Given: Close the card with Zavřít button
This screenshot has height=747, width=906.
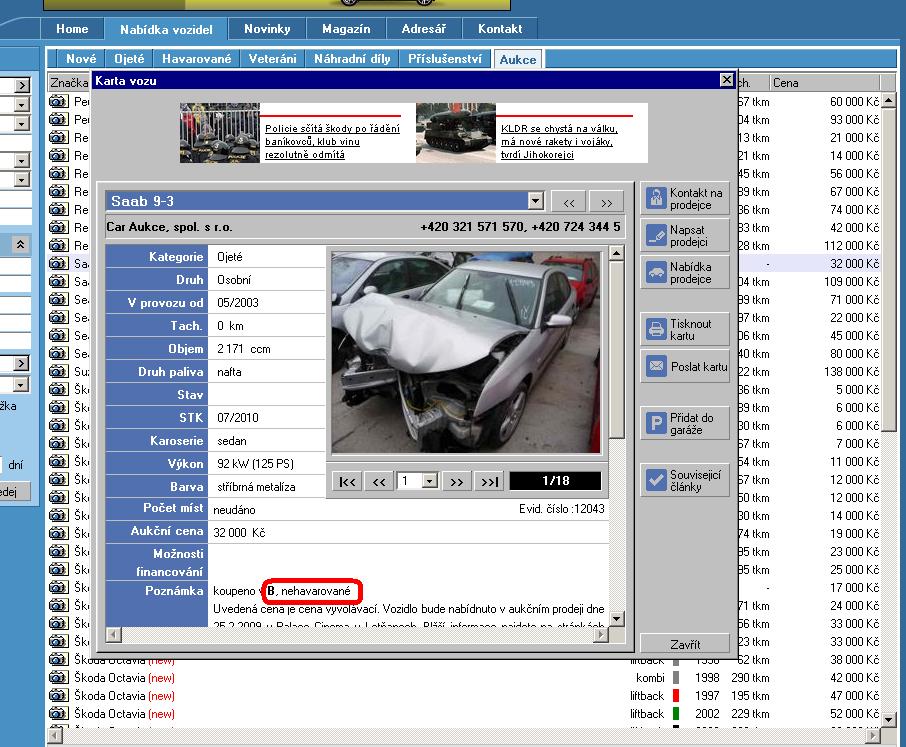Looking at the screenshot, I should [685, 644].
